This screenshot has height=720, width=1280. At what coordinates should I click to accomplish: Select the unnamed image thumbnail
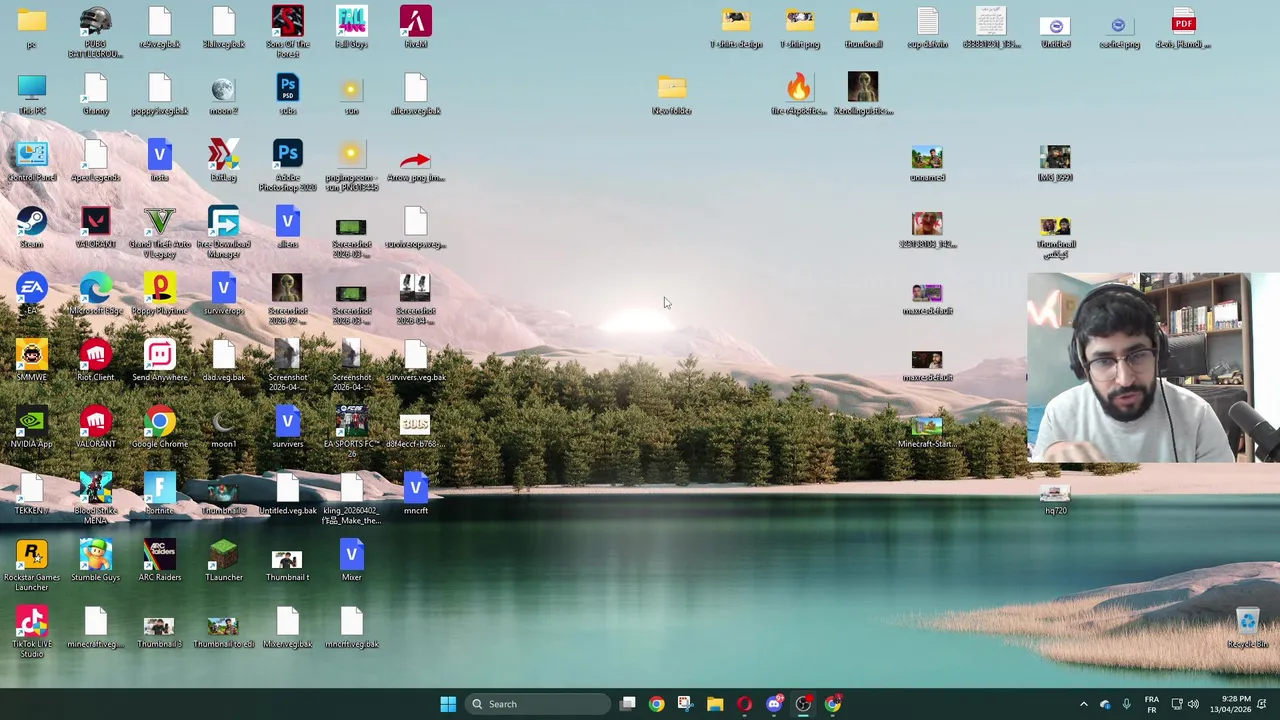click(x=927, y=161)
